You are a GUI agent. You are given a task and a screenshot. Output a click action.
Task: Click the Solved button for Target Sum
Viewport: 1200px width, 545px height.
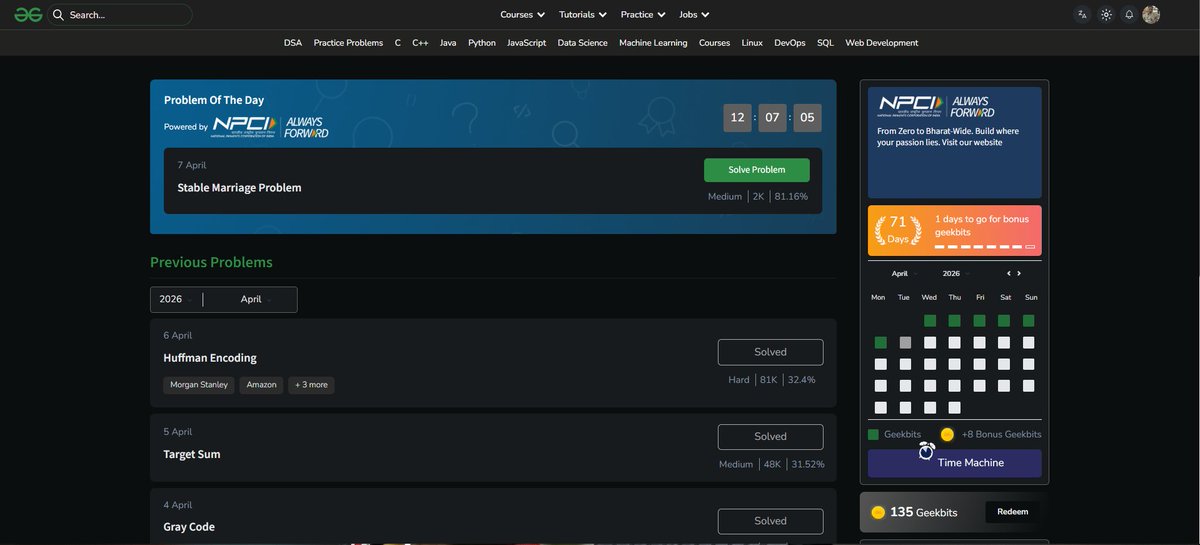coord(771,437)
